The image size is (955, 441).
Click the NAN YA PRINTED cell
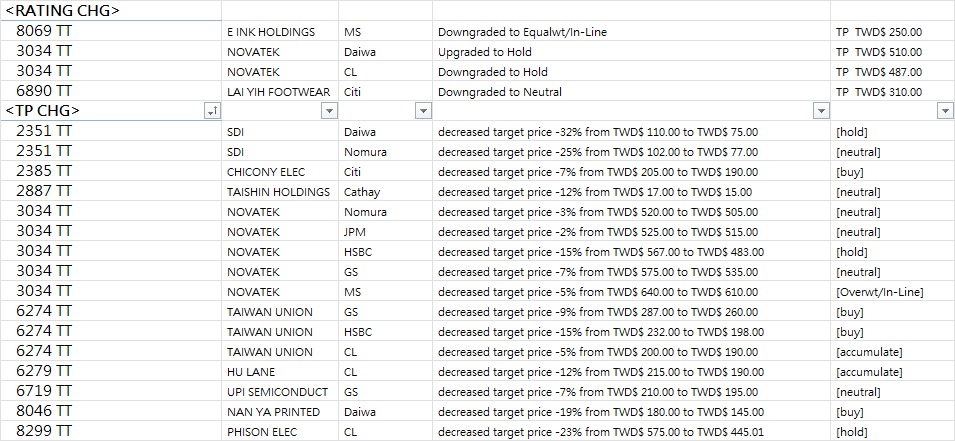coord(280,412)
